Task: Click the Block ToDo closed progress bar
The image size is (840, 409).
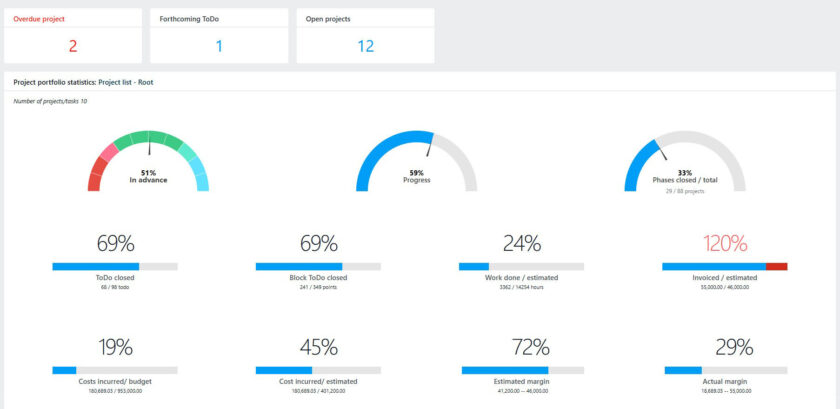Action: point(318,266)
